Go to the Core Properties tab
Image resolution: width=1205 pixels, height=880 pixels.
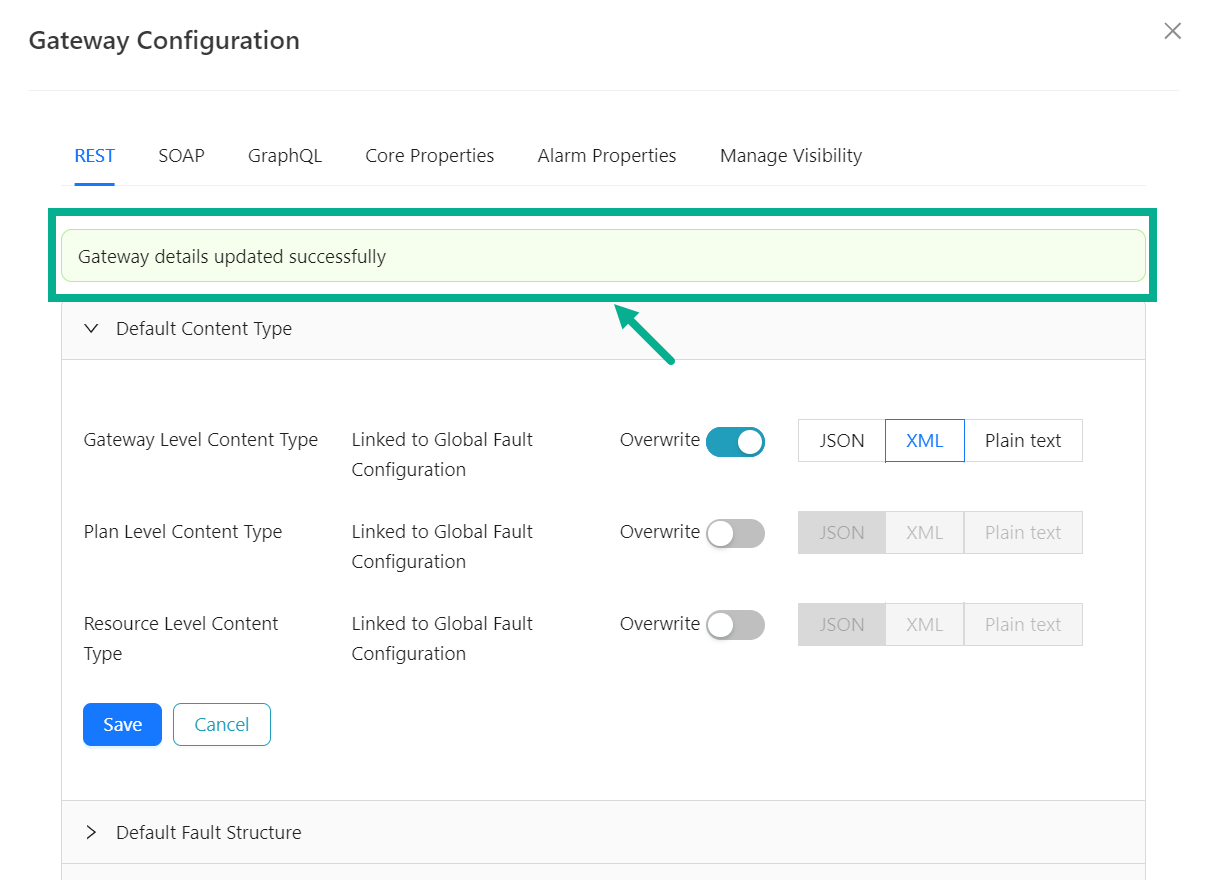[x=429, y=156]
